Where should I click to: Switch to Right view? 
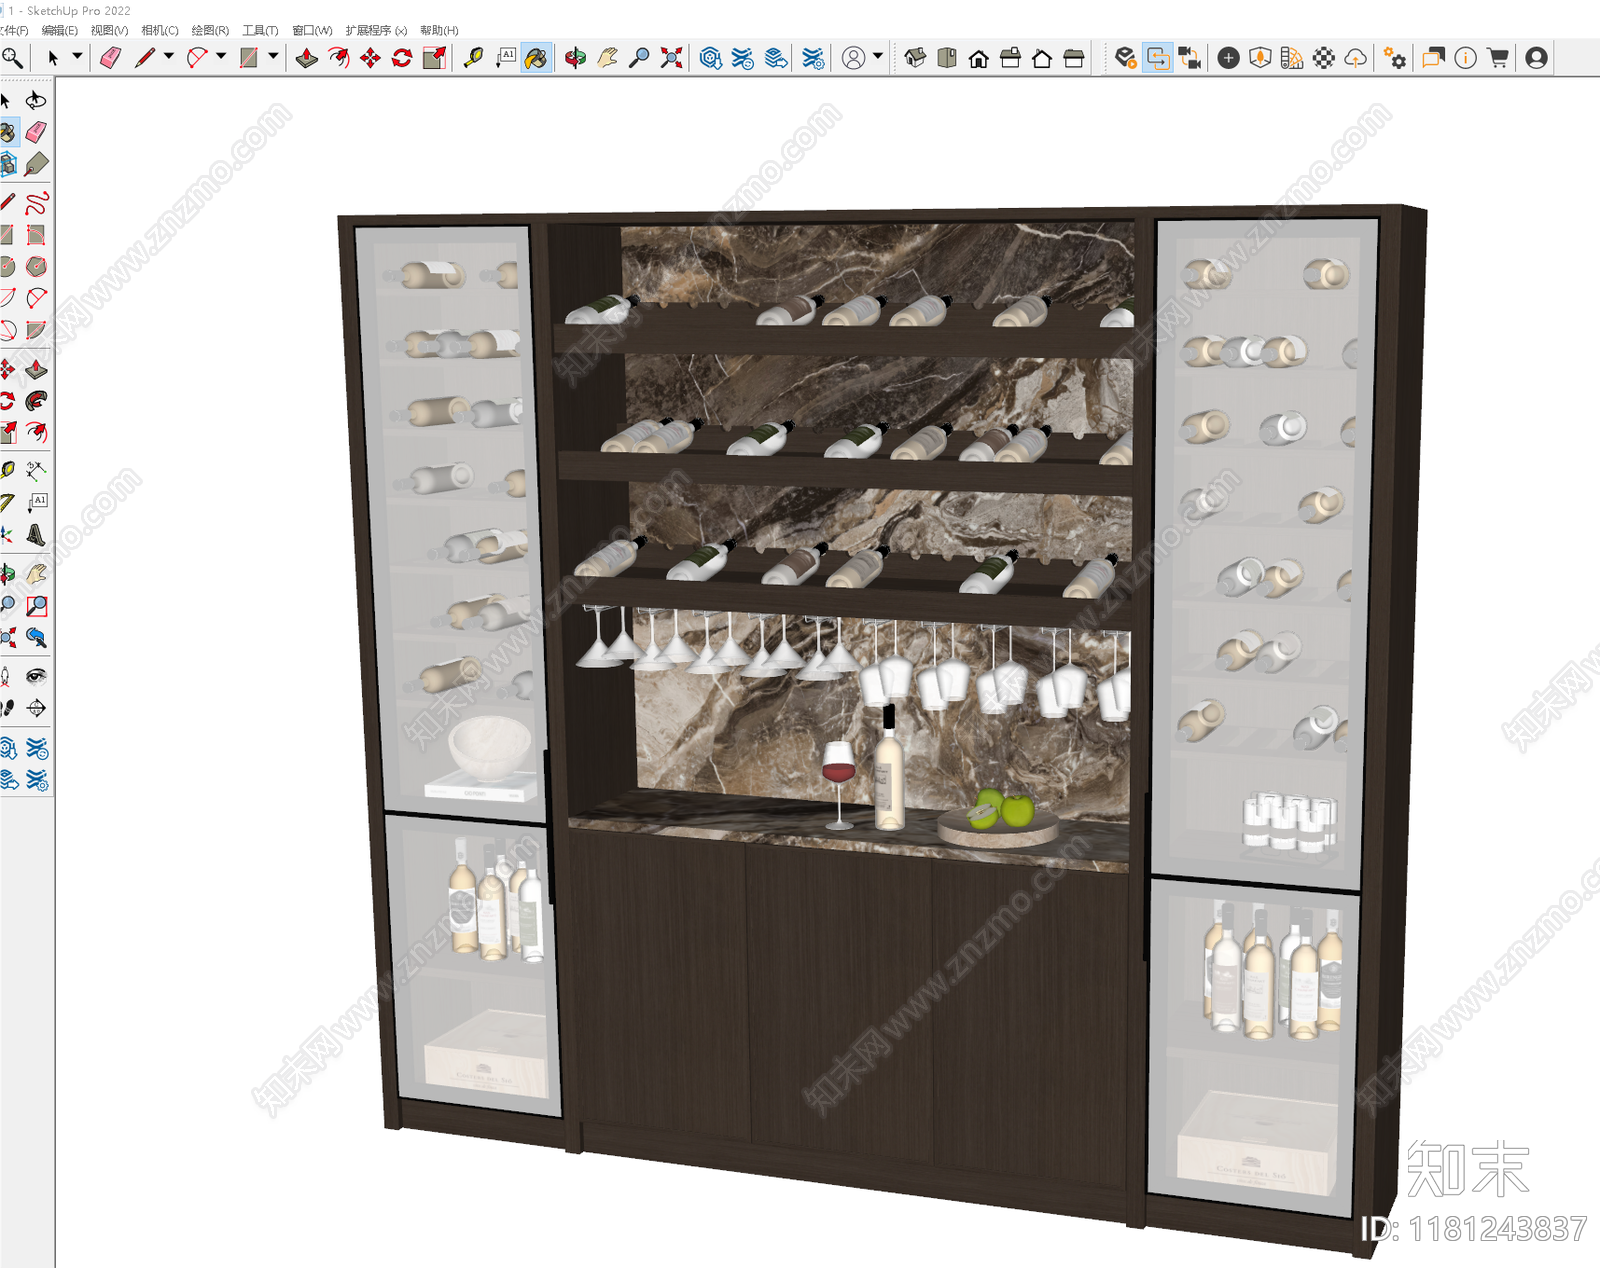tap(1011, 58)
